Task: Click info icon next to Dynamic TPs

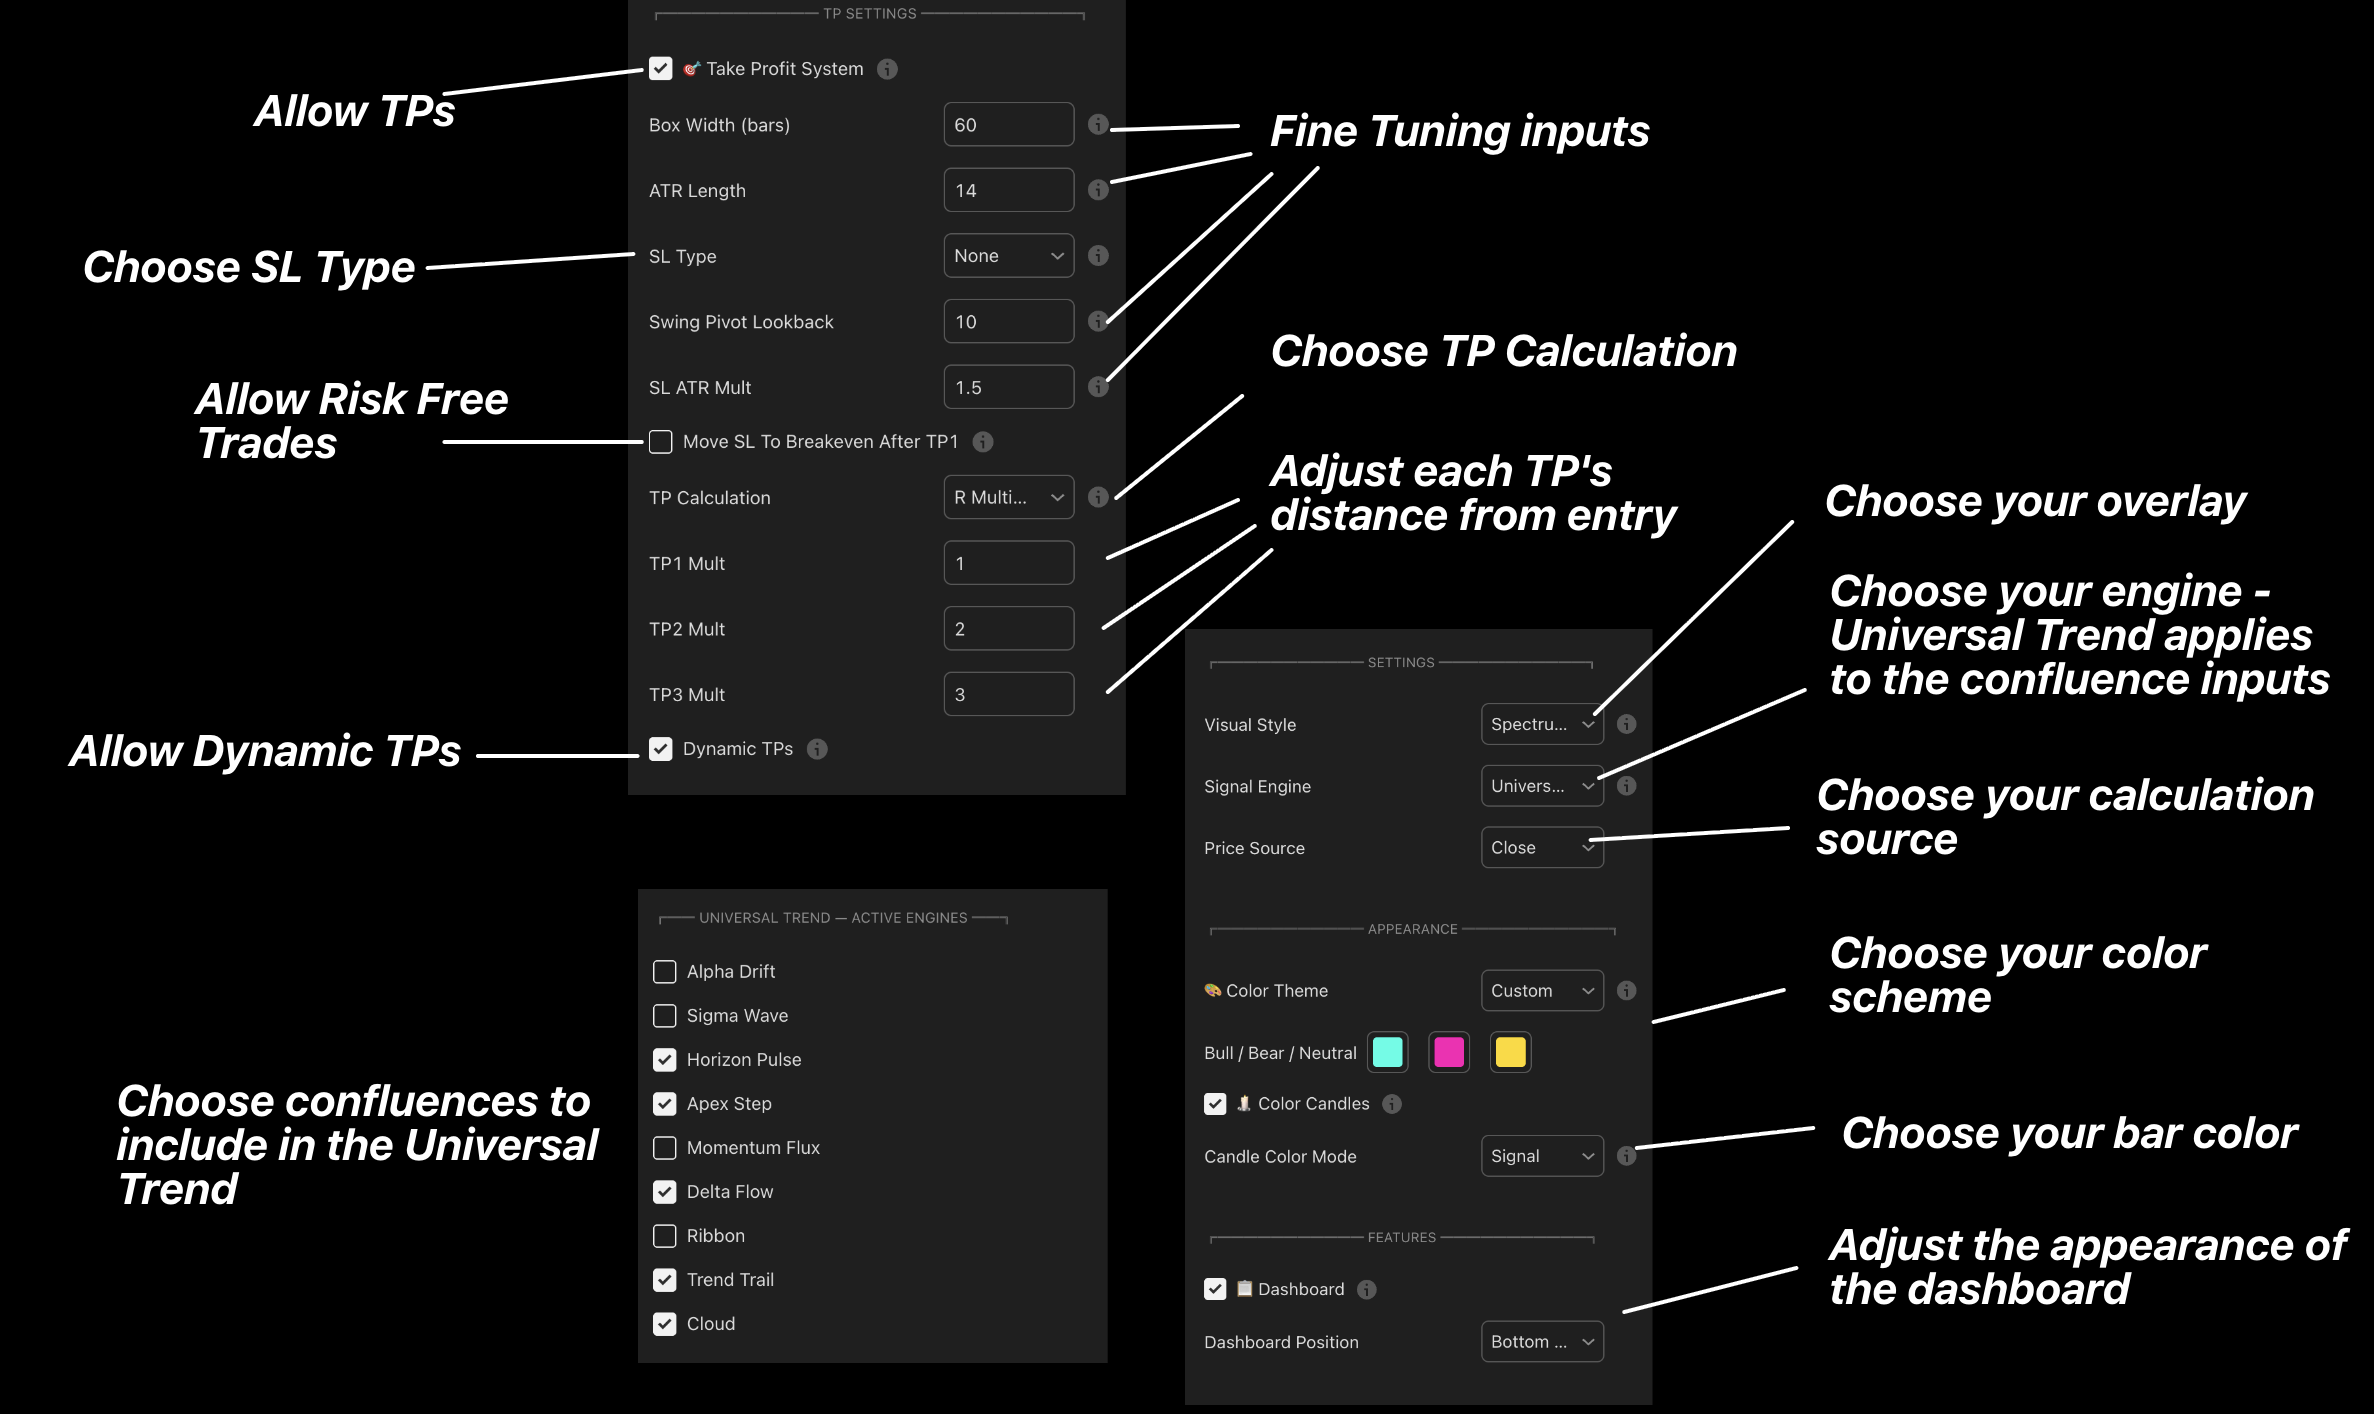Action: click(x=817, y=749)
